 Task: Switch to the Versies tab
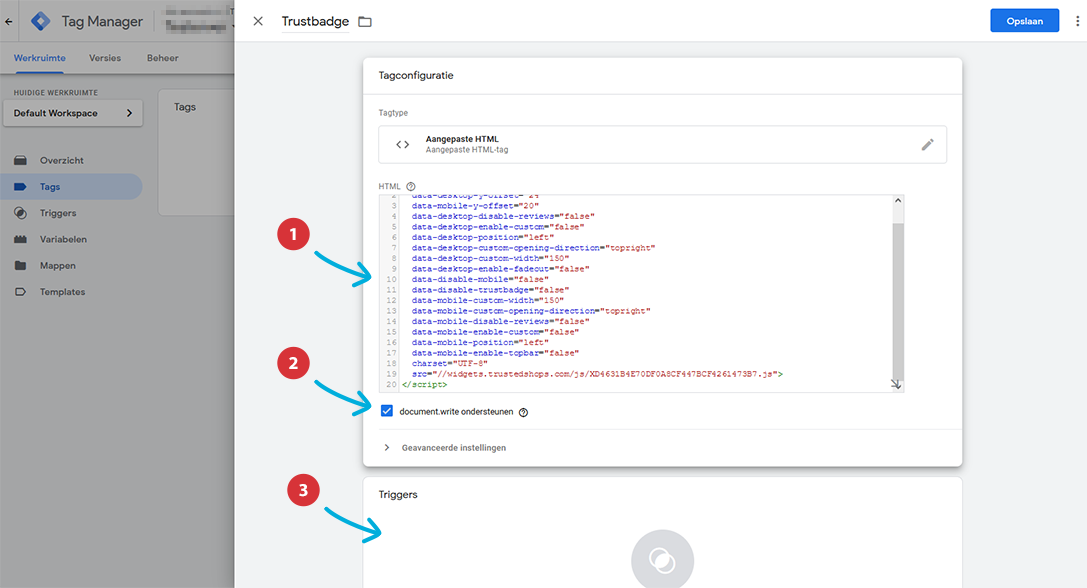tap(105, 58)
